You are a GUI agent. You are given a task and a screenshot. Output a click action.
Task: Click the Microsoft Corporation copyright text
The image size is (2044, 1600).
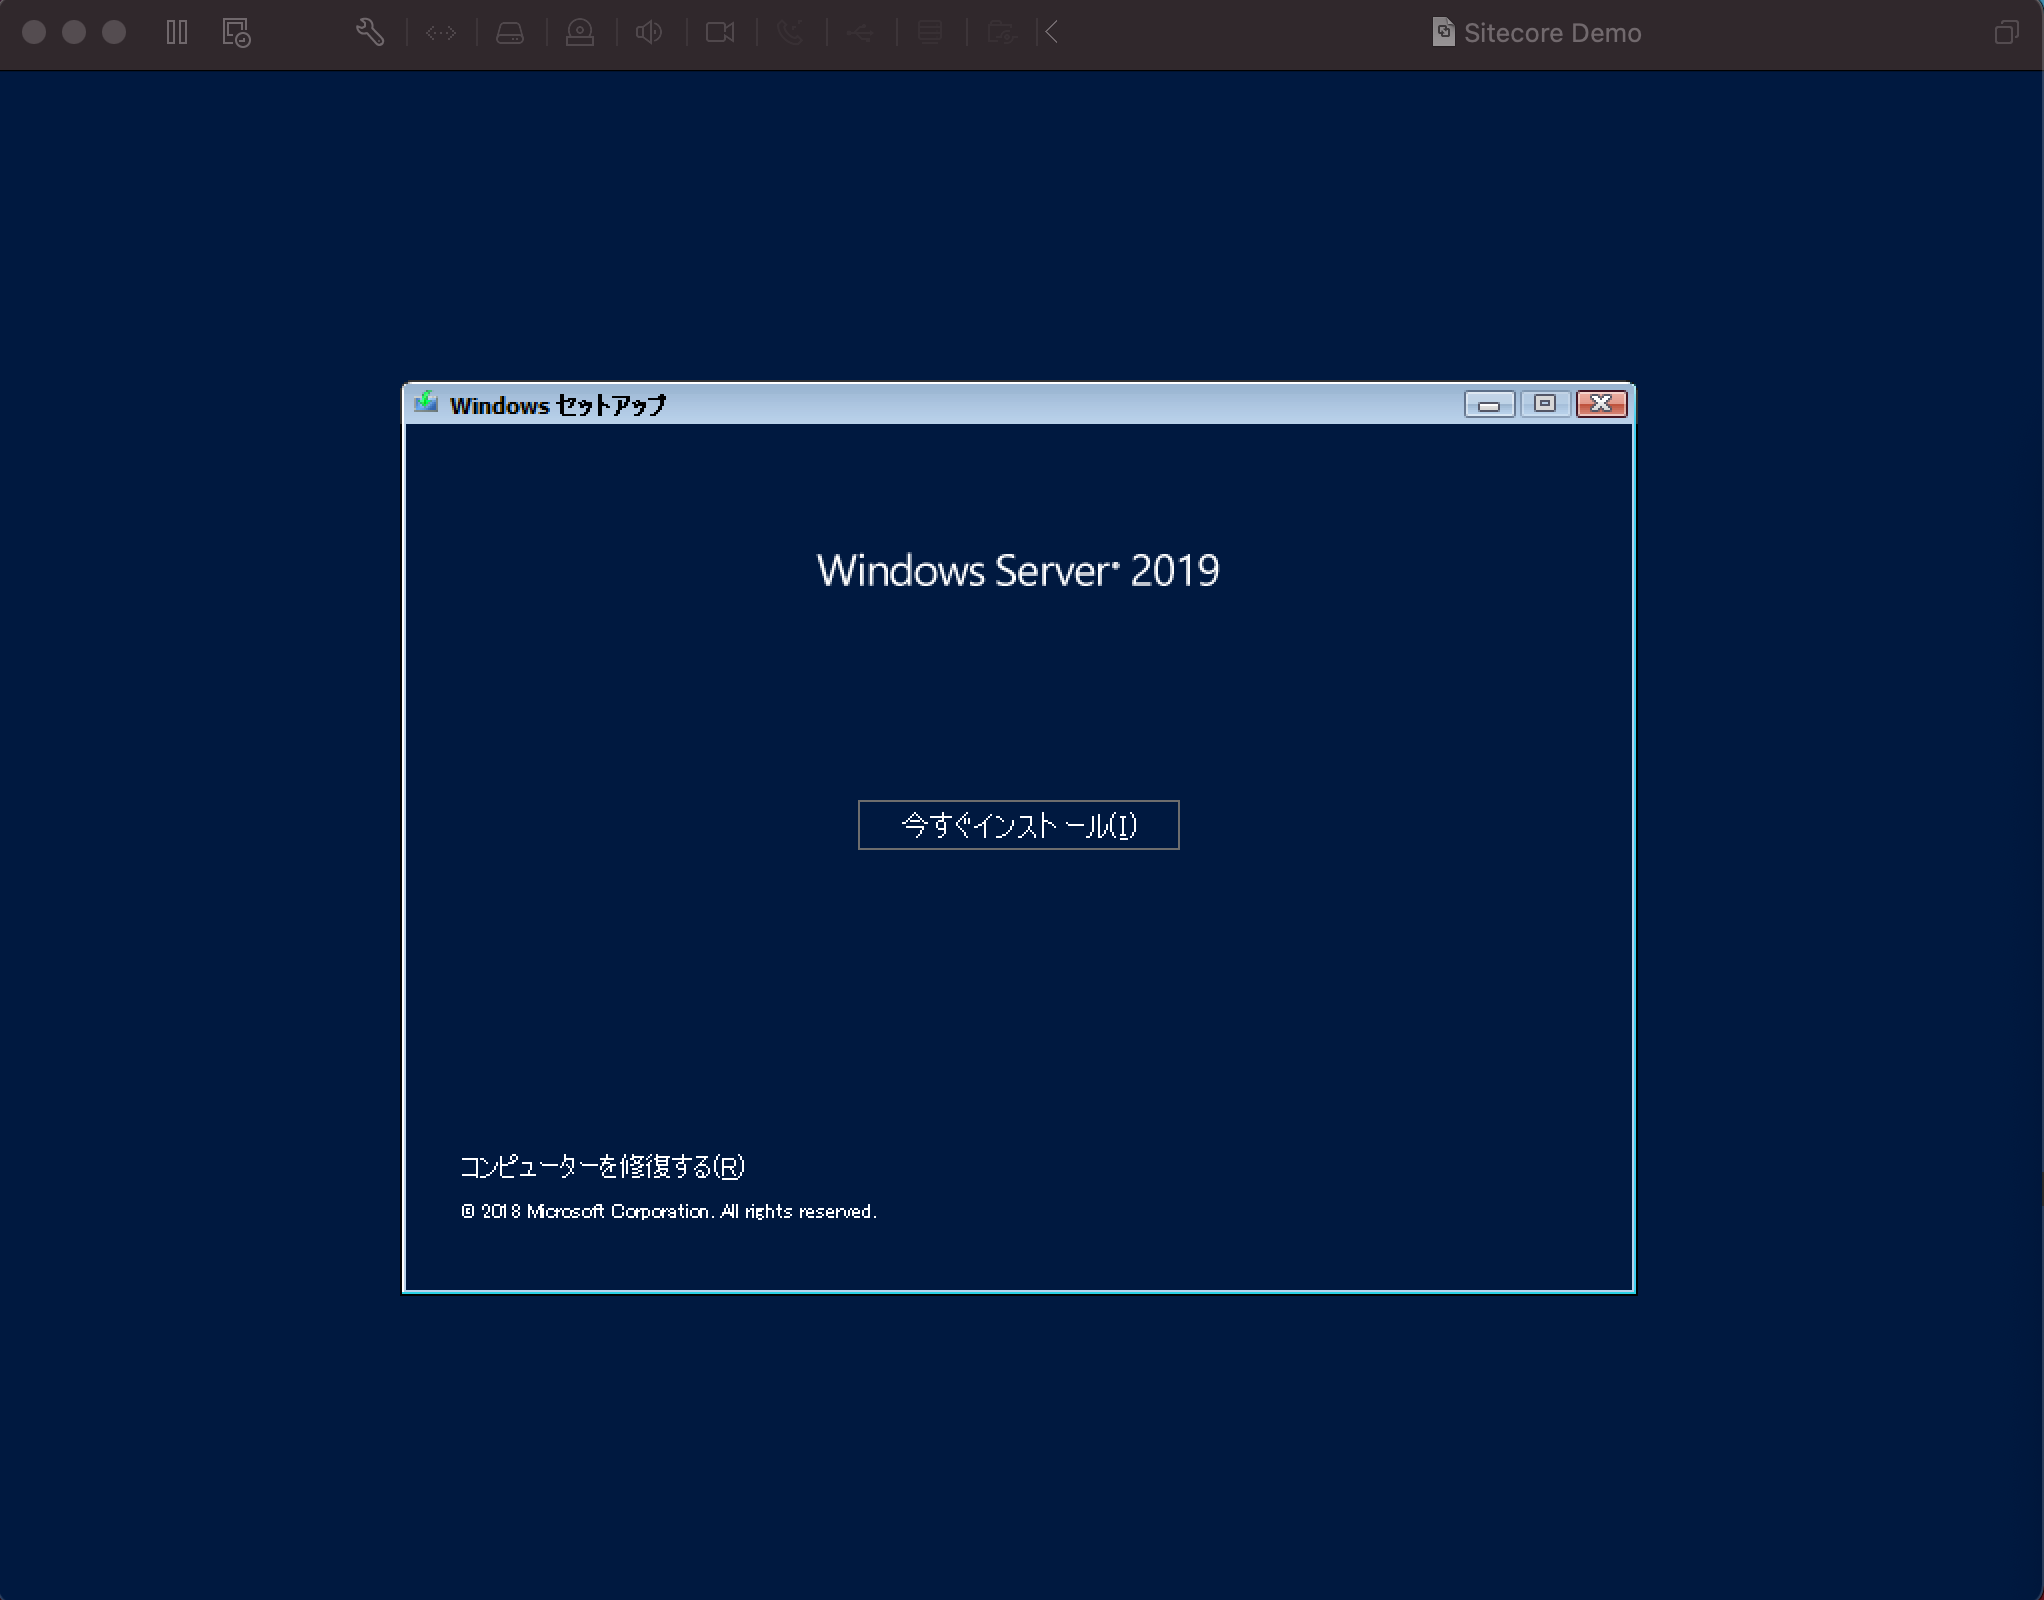[x=668, y=1211]
